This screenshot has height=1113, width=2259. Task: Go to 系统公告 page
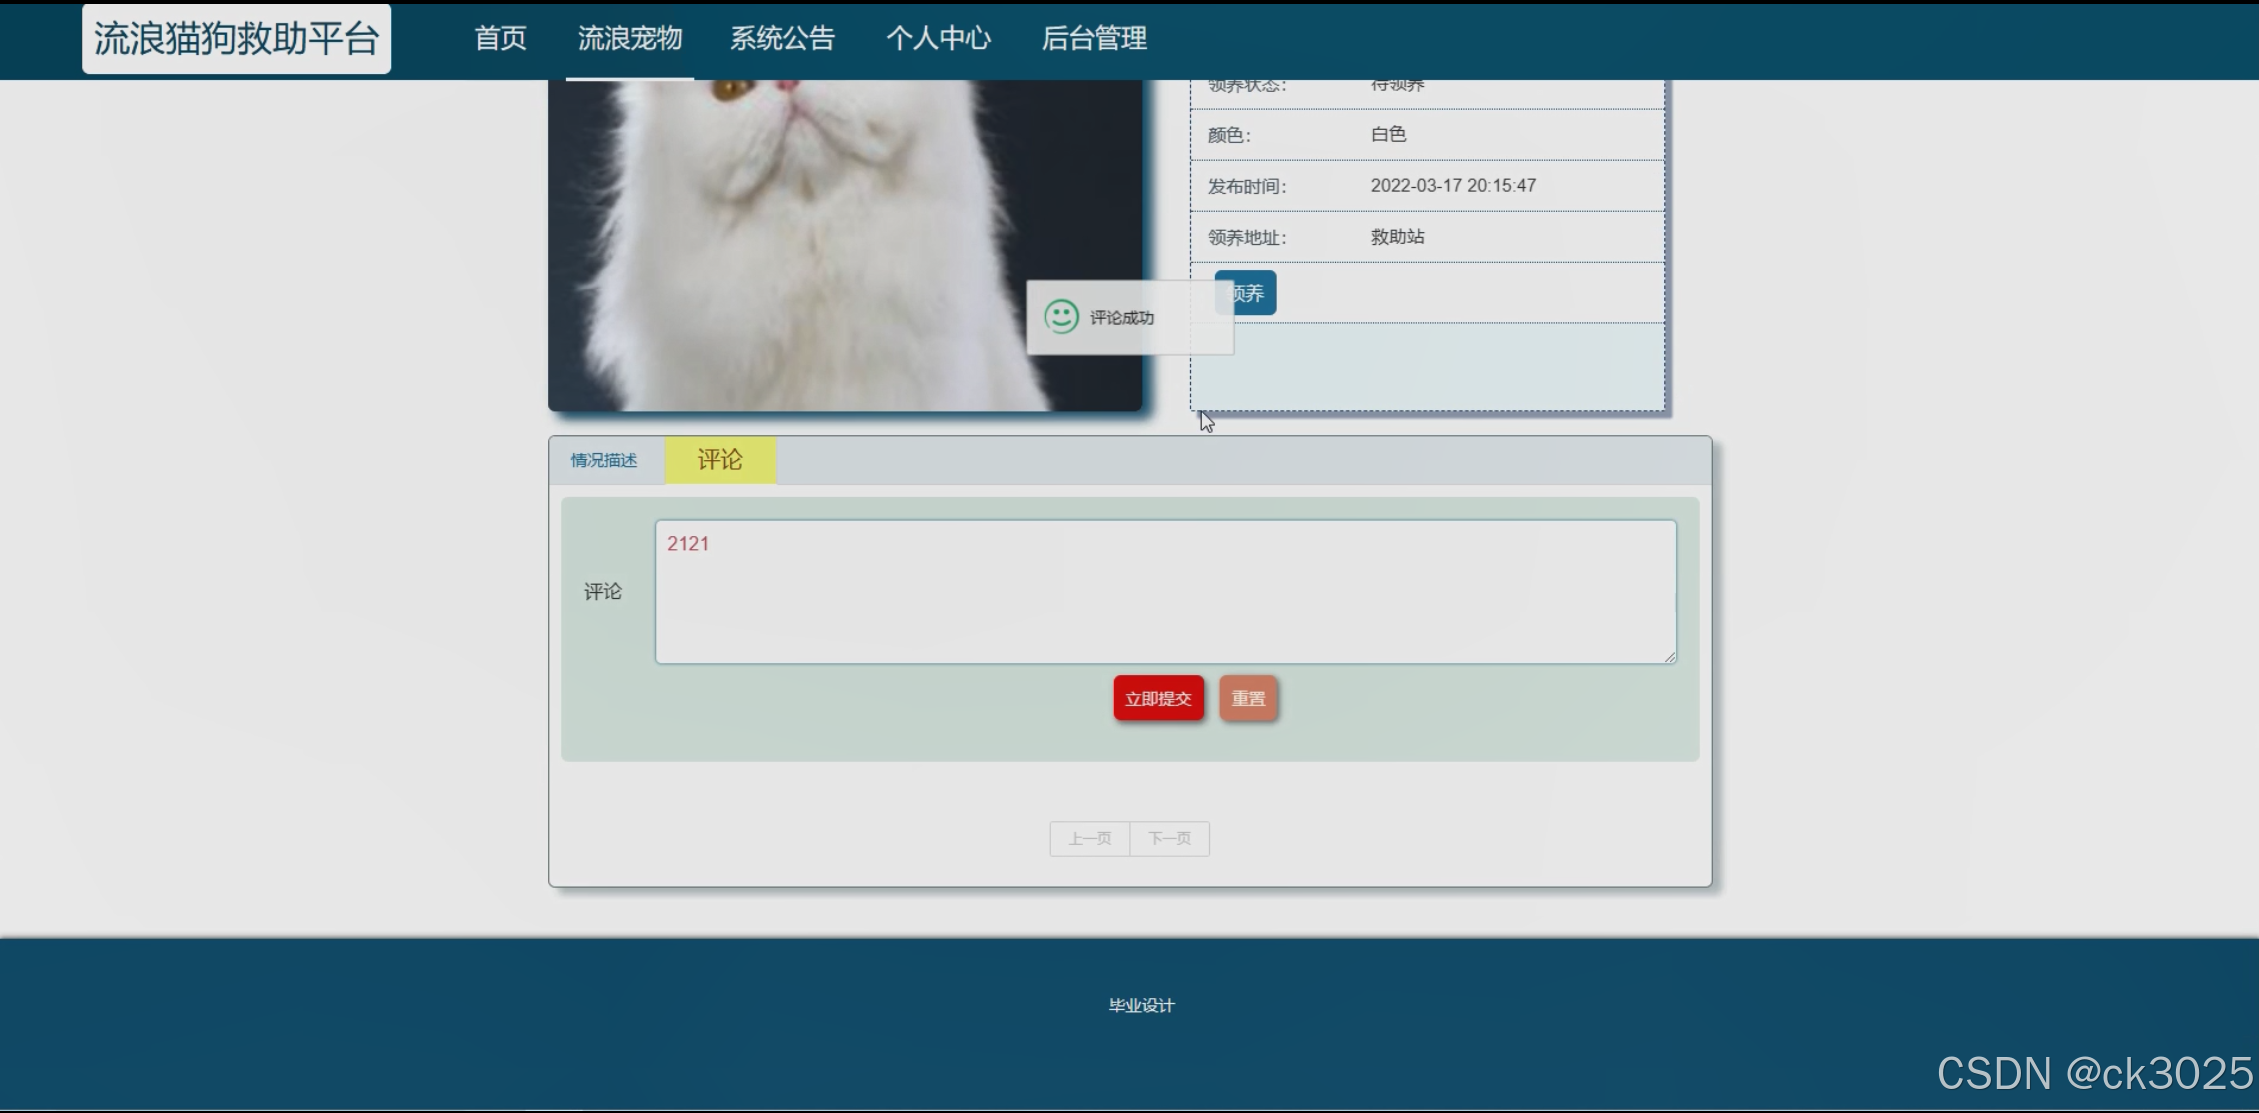point(782,39)
